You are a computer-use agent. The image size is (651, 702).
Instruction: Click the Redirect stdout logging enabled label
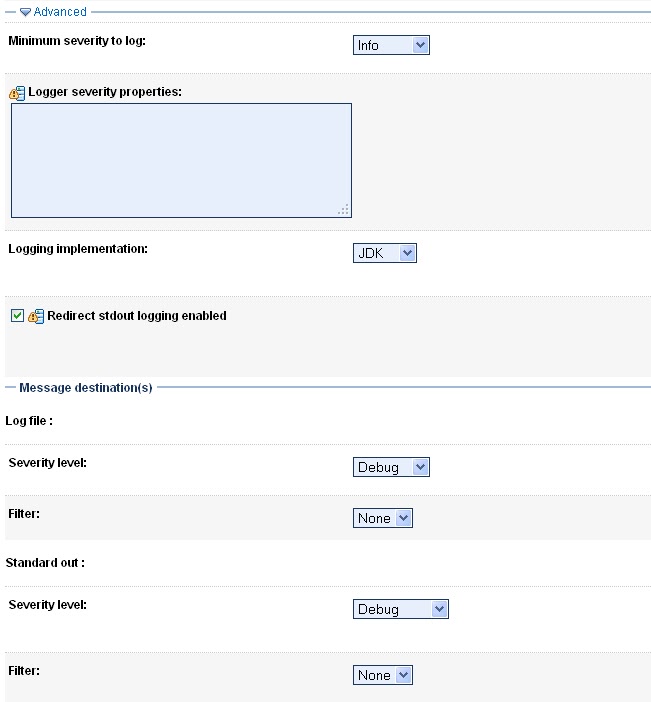coord(137,316)
